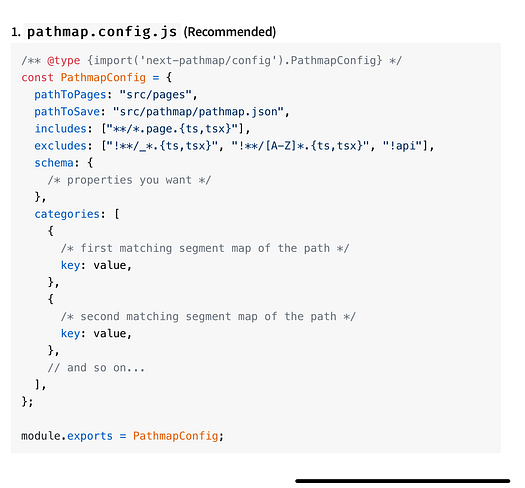
Task: Click the '// and so on...' comment
Action: pos(96,368)
